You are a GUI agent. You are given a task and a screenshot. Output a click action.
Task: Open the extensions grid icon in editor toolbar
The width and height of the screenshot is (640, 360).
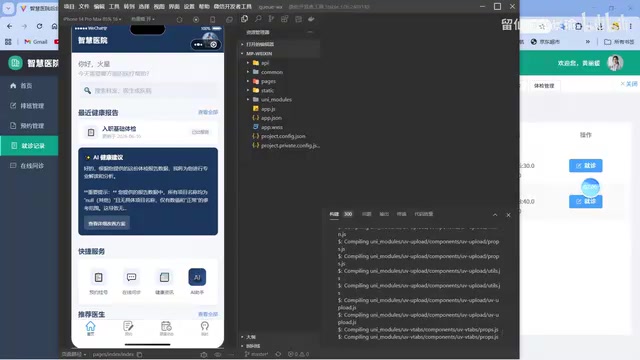click(285, 19)
